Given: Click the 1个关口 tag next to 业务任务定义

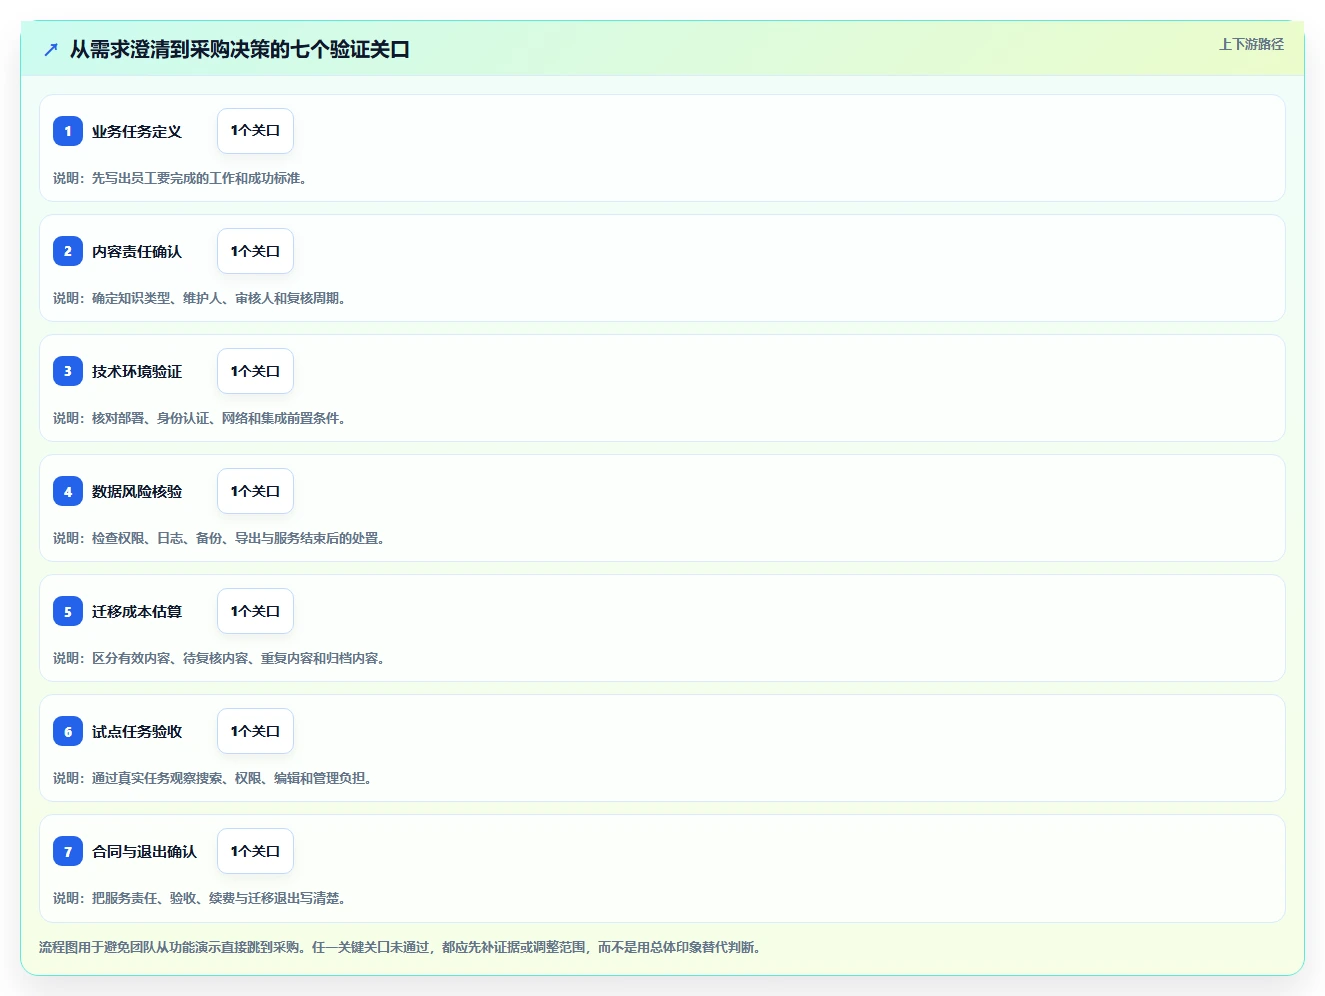Looking at the screenshot, I should click(255, 131).
